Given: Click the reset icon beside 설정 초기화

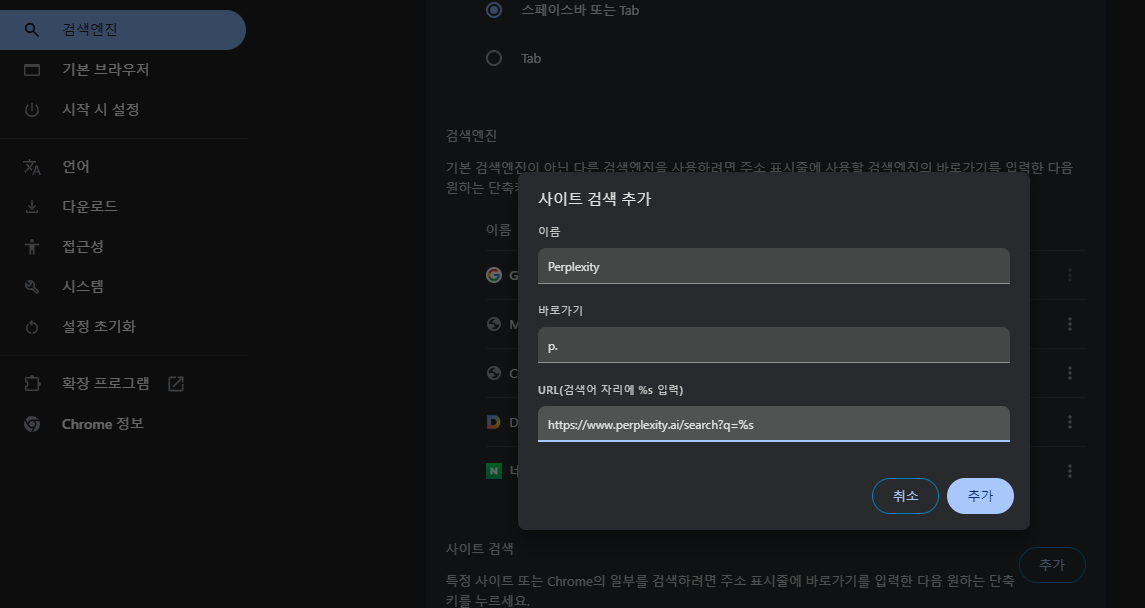Looking at the screenshot, I should (x=31, y=327).
